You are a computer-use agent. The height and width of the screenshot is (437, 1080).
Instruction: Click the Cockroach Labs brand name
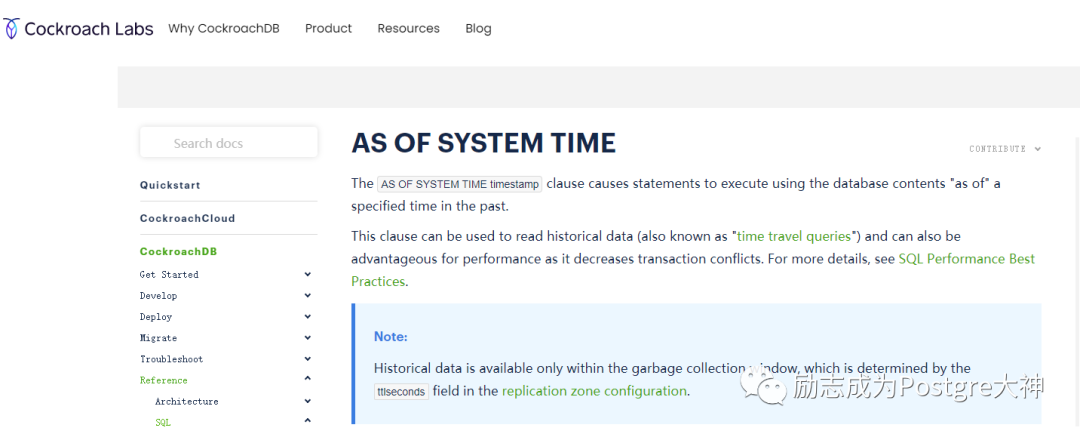click(x=89, y=28)
